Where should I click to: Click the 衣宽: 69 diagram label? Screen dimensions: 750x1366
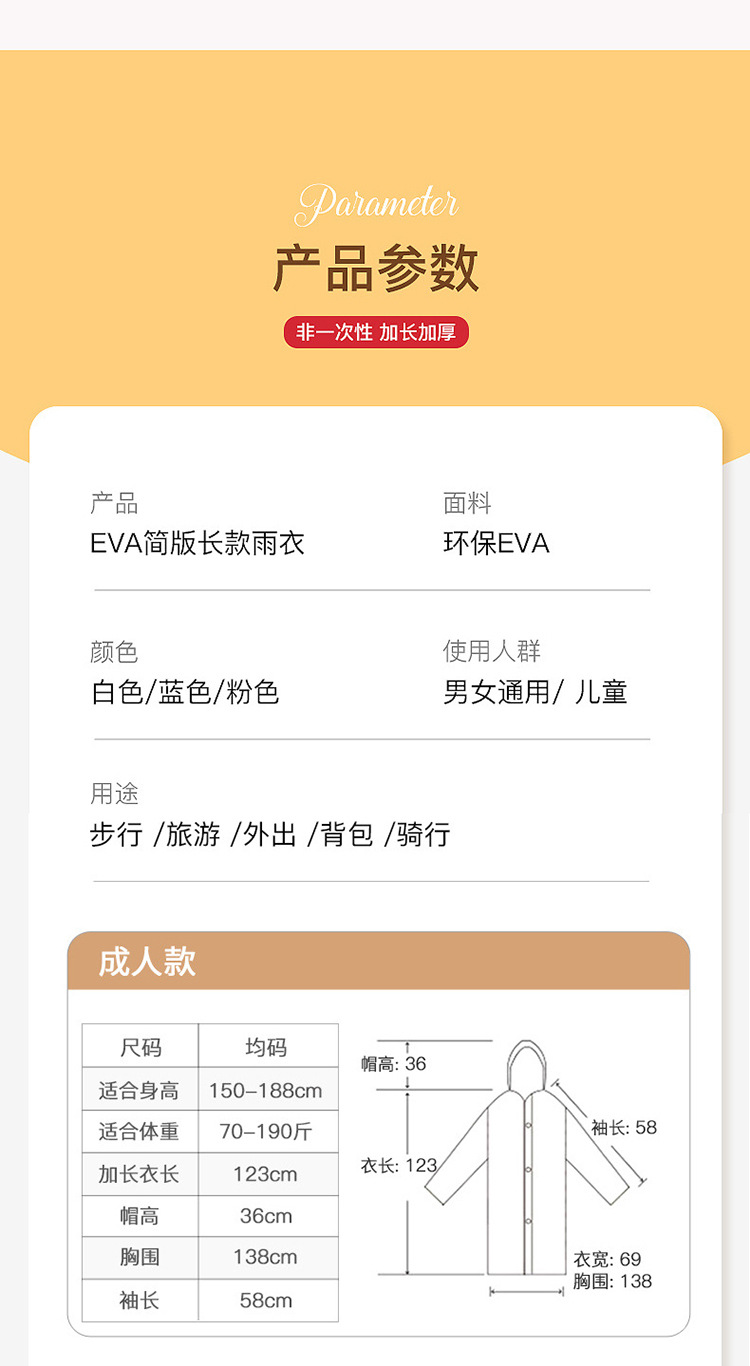tap(607, 1259)
